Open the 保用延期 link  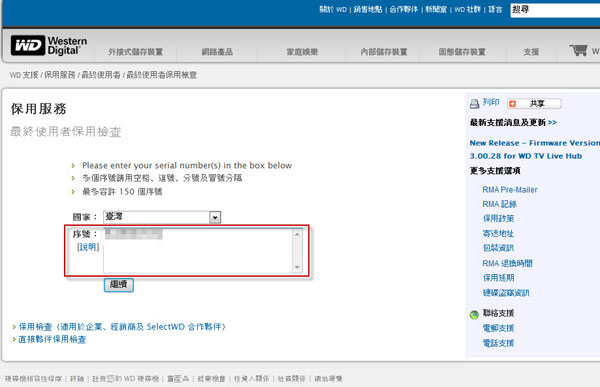498,278
